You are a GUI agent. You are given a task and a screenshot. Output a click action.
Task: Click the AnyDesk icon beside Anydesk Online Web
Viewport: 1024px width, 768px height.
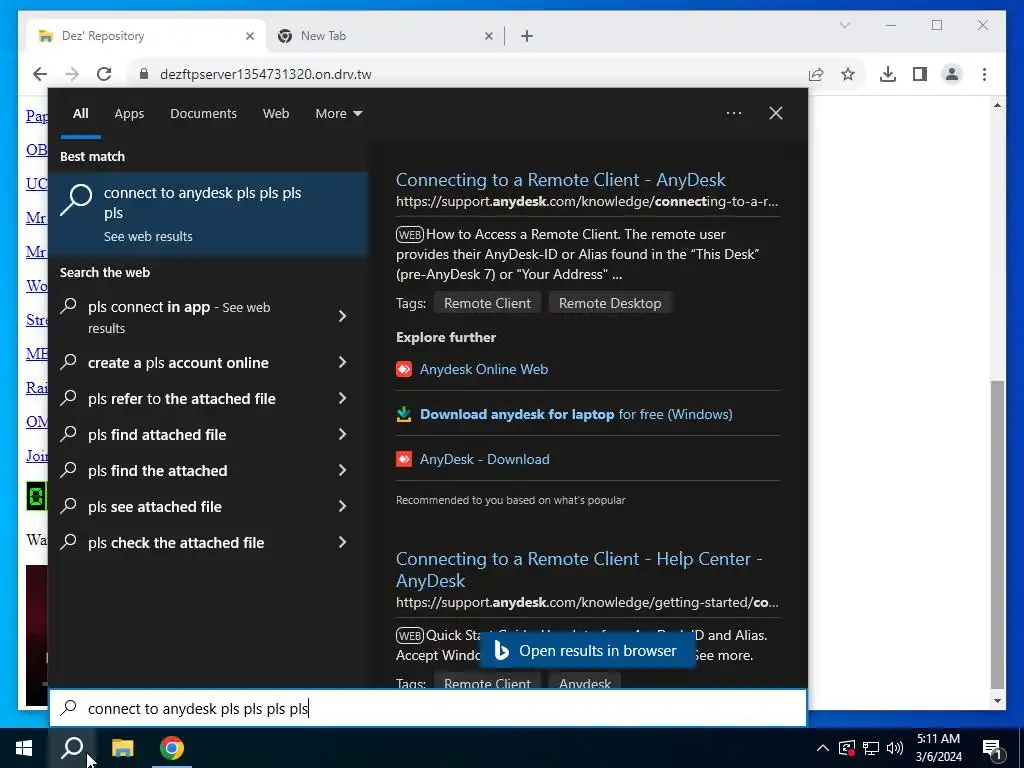pos(404,369)
